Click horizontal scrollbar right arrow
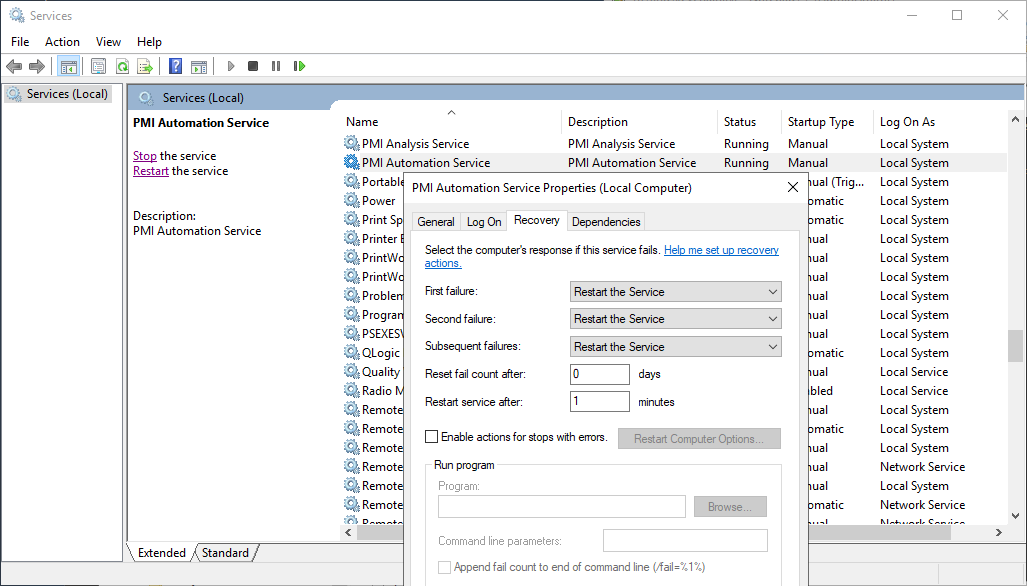The image size is (1027, 586). pyautogui.click(x=998, y=532)
